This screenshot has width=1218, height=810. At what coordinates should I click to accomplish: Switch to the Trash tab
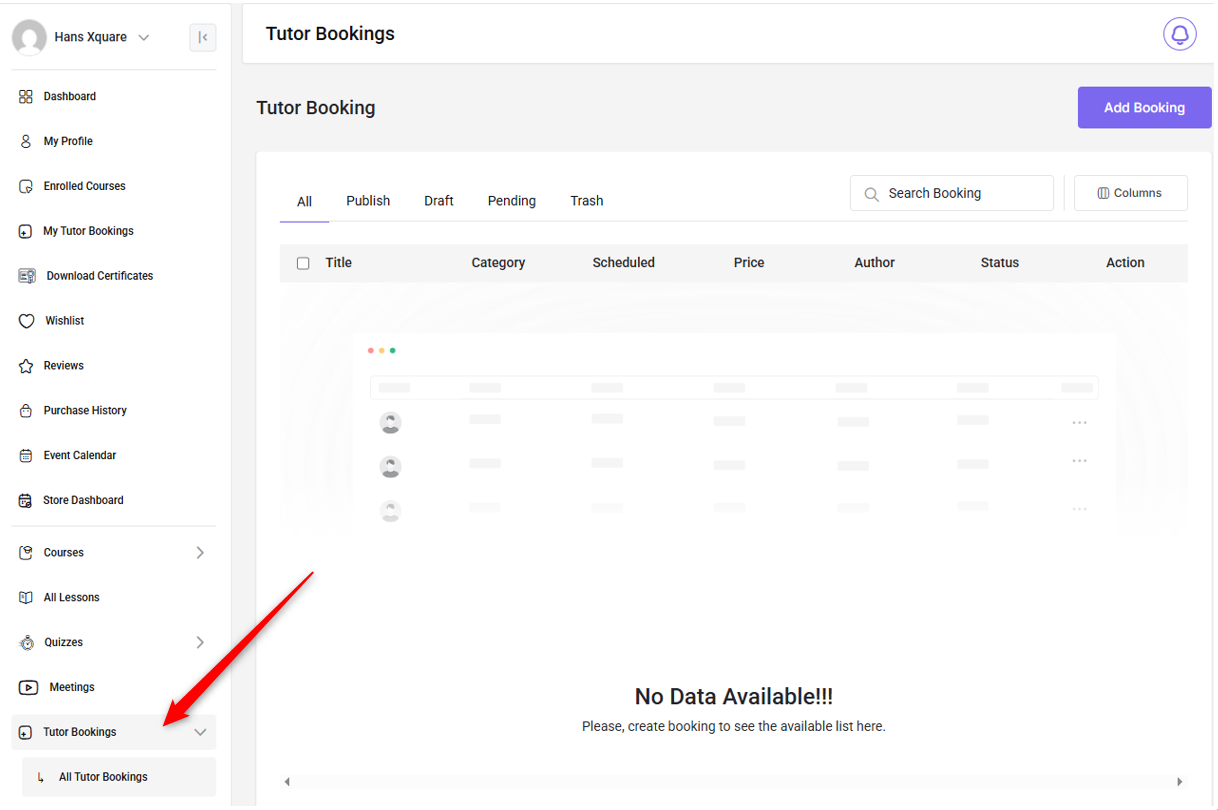pyautogui.click(x=587, y=201)
